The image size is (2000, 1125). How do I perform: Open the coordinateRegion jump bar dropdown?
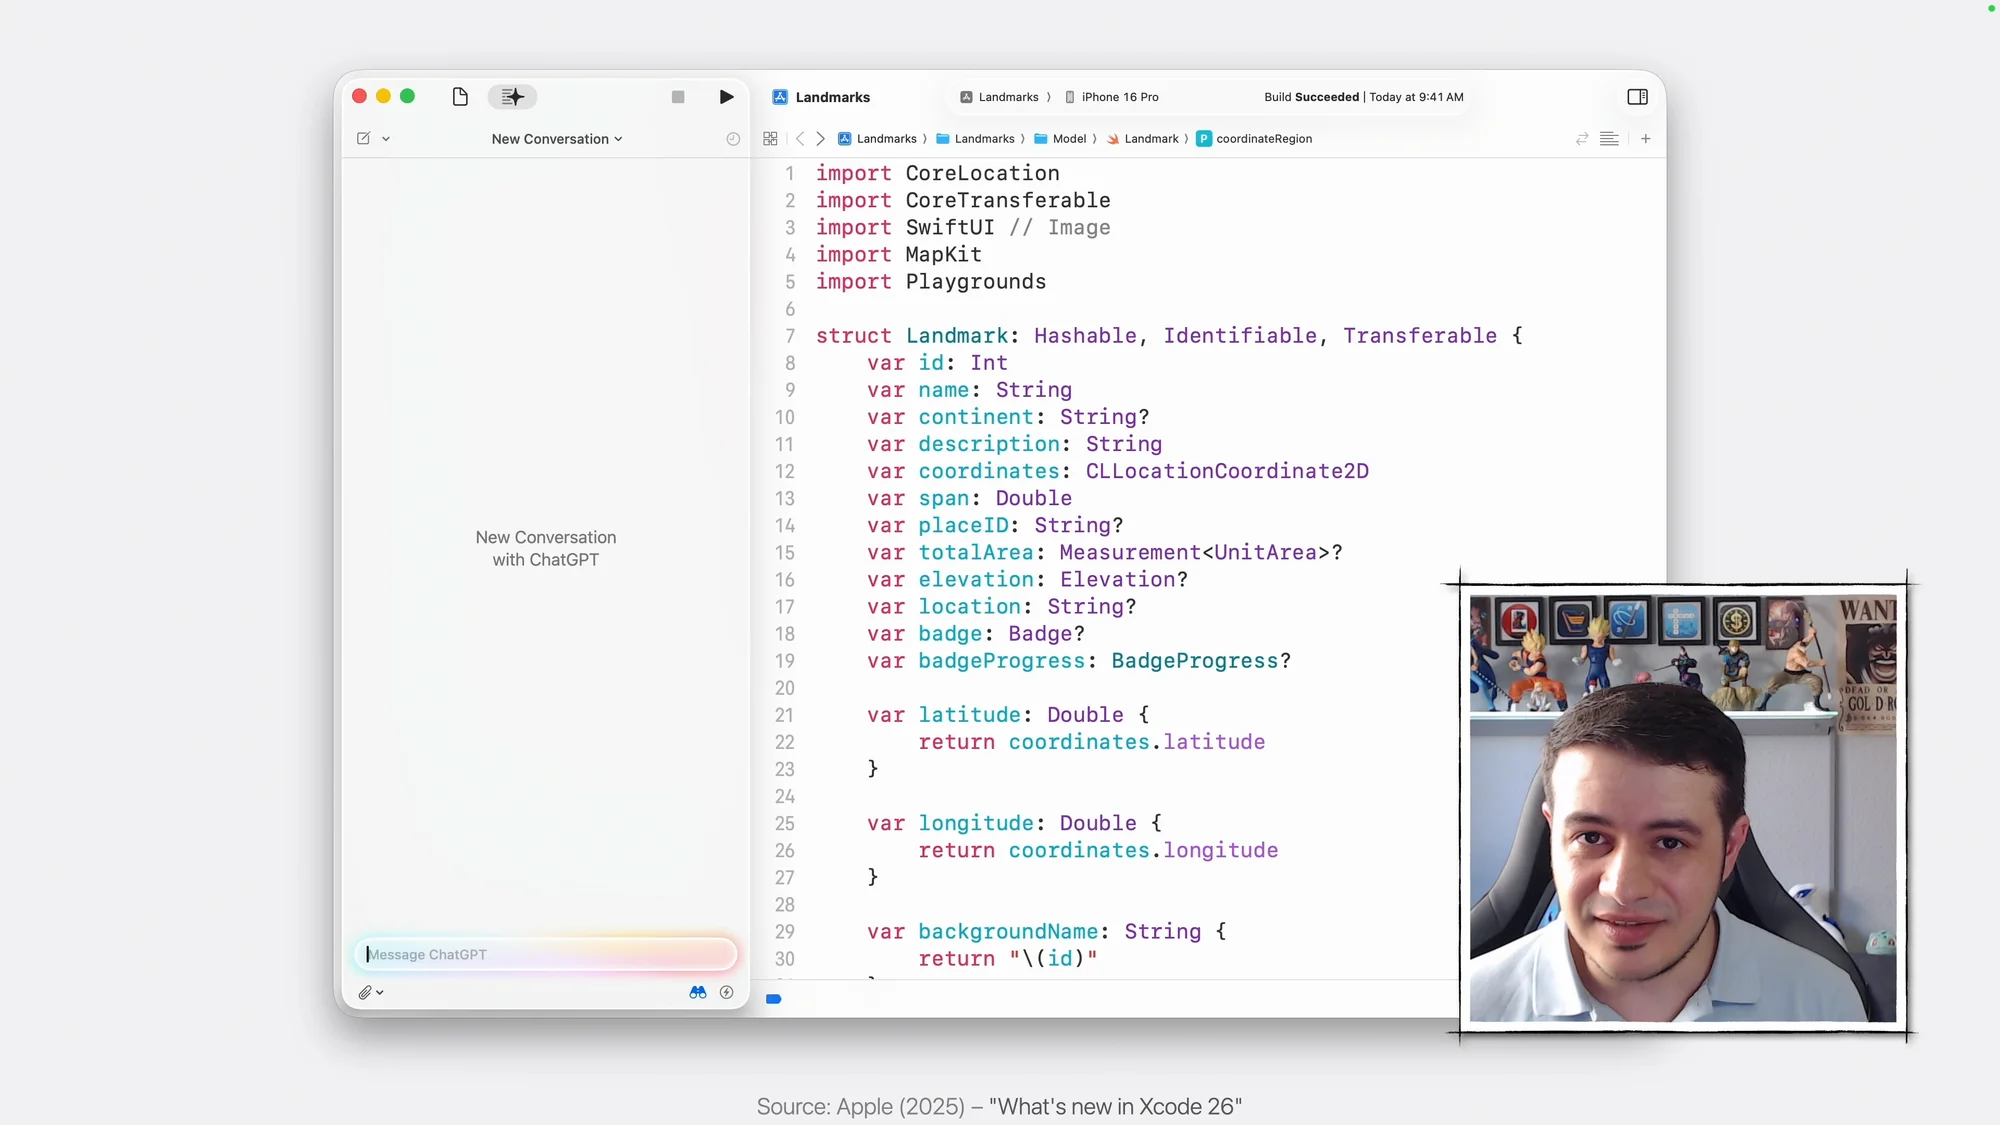(1263, 139)
